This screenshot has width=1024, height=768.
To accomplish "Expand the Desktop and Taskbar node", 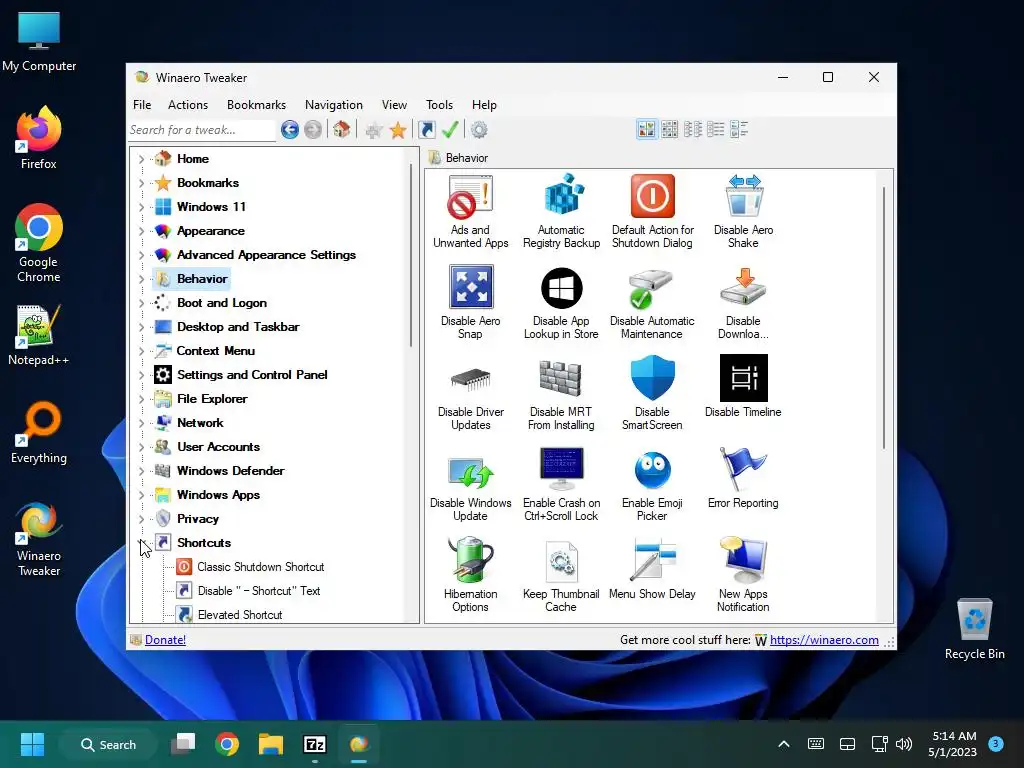I will (141, 327).
